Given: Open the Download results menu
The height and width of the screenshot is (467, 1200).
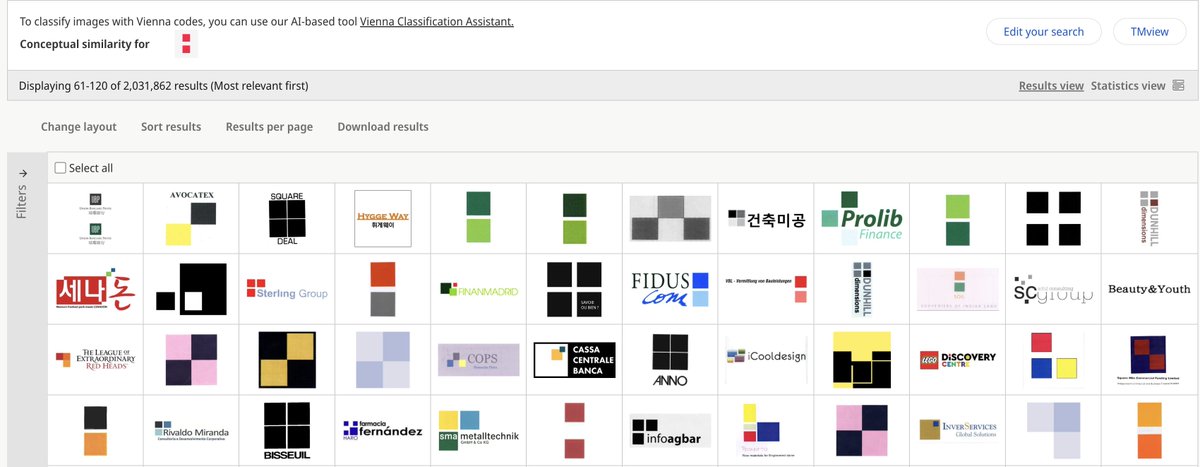Looking at the screenshot, I should [x=383, y=127].
